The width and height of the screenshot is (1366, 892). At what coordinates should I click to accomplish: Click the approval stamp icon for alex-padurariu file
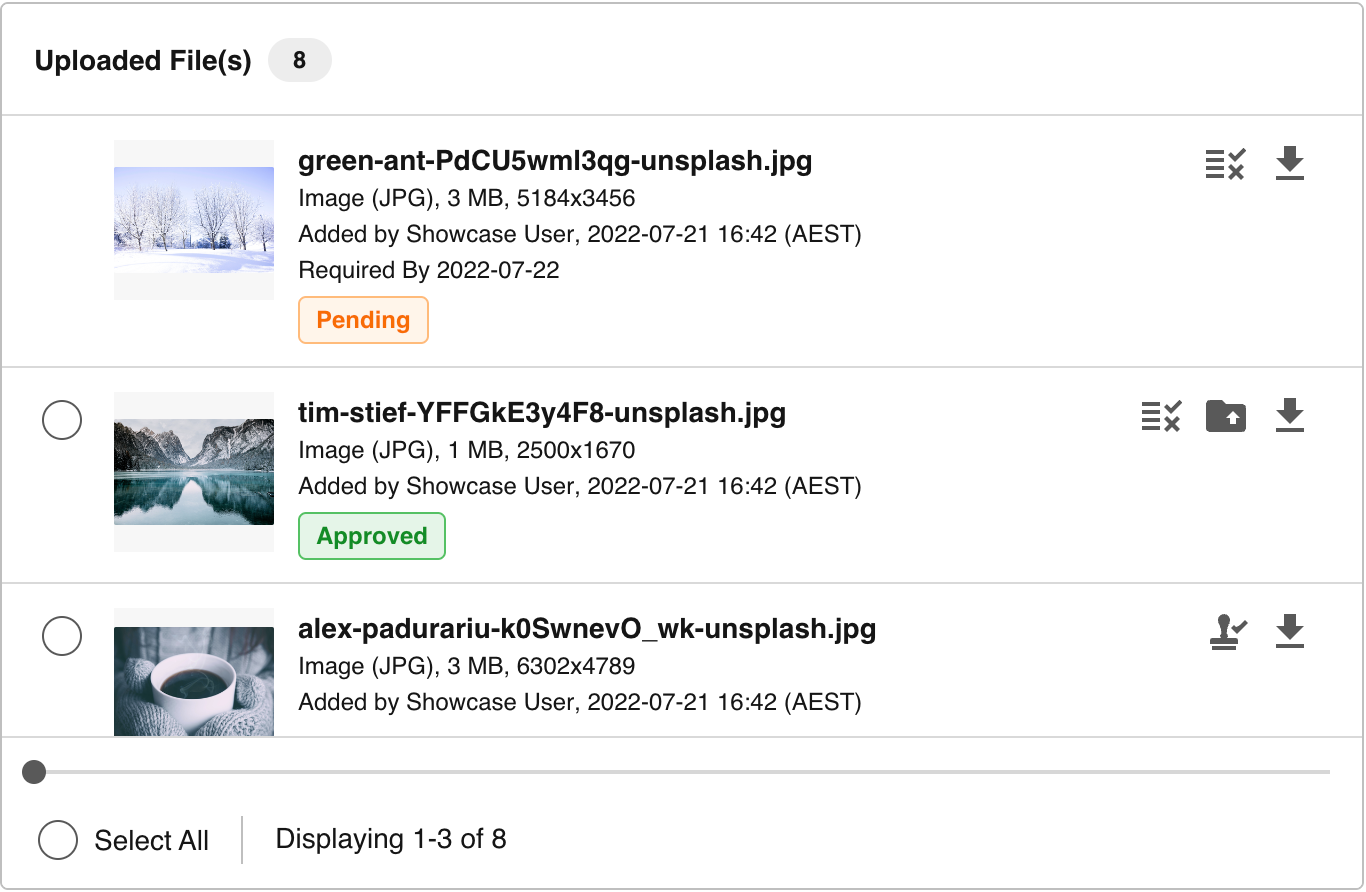1227,631
